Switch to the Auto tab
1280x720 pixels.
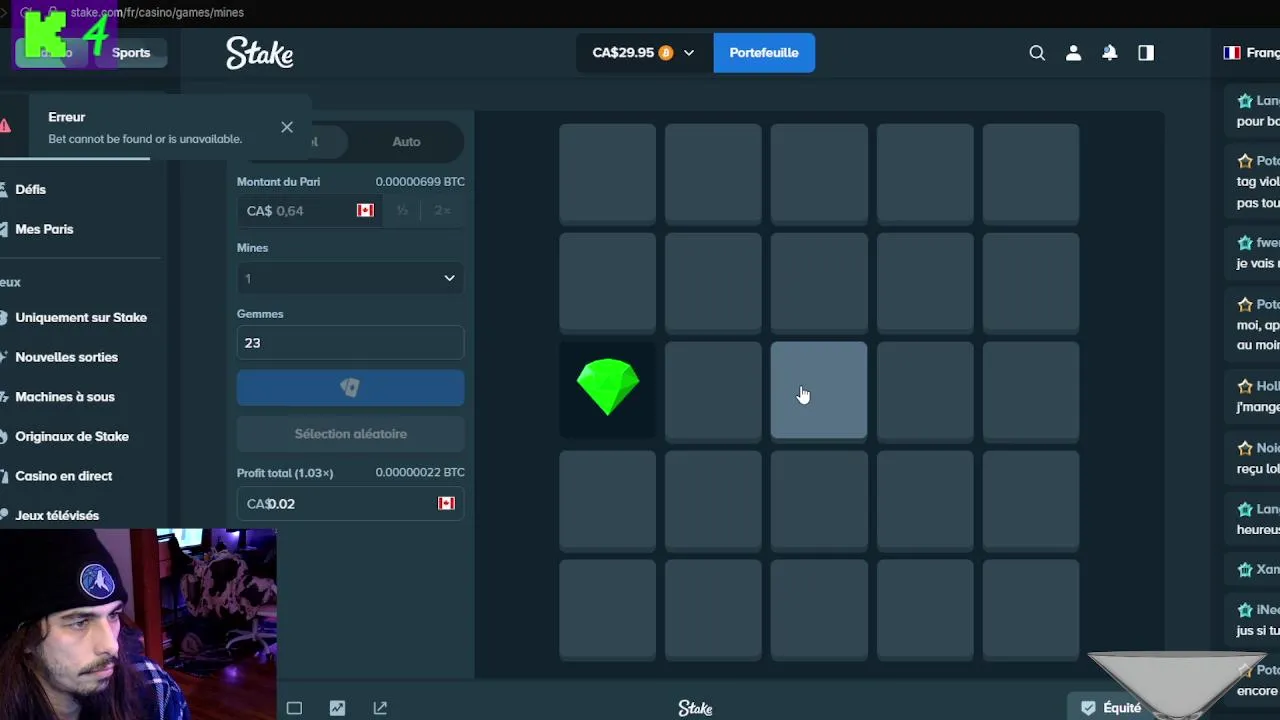point(406,141)
